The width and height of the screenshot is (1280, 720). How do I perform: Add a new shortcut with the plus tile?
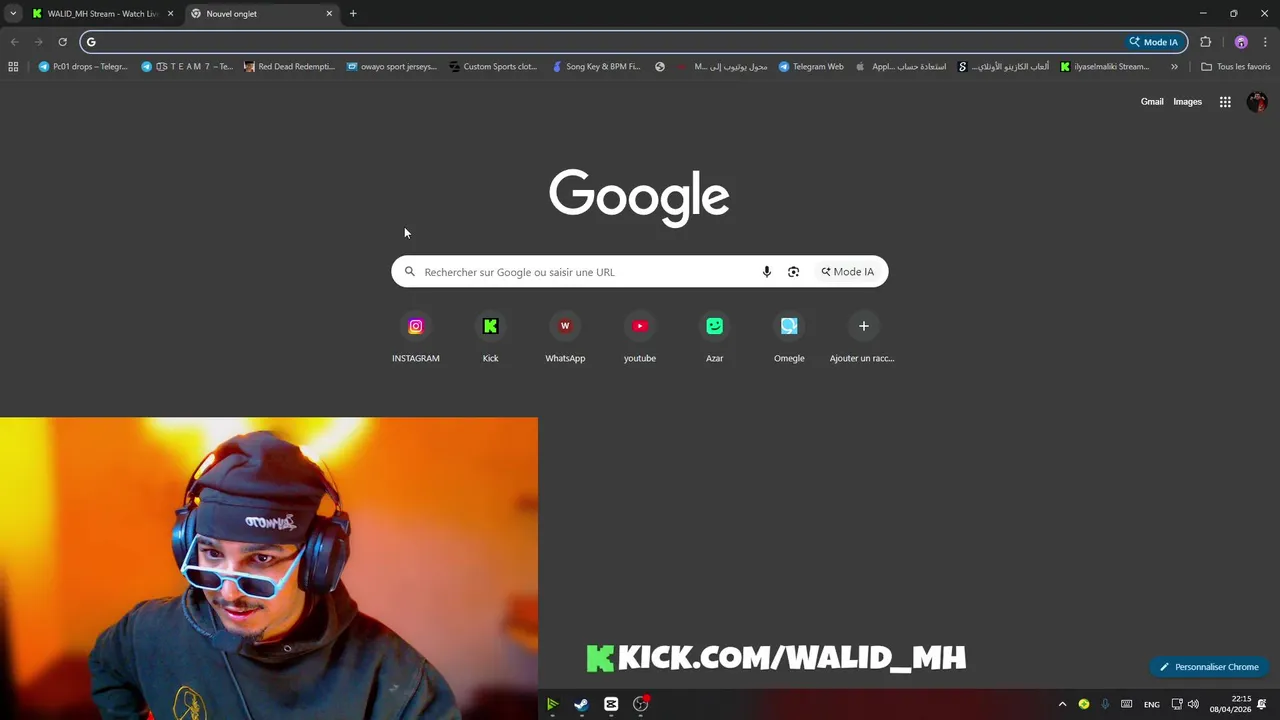(864, 338)
